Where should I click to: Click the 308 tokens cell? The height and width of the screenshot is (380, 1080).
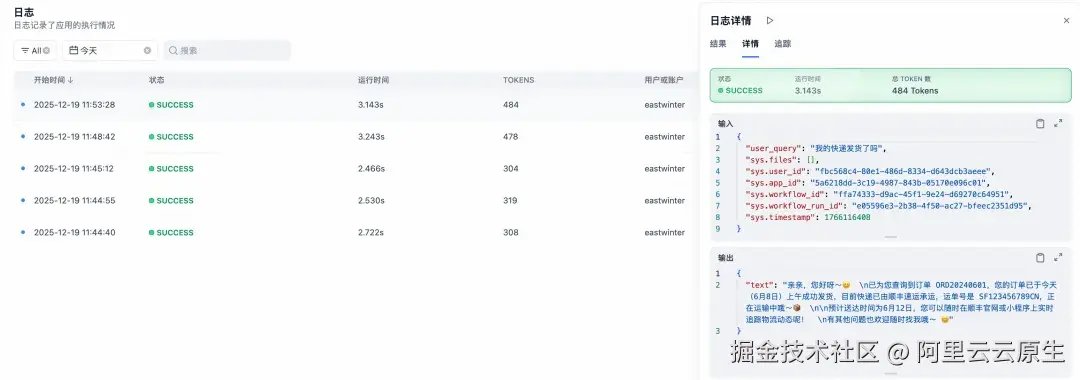(510, 233)
